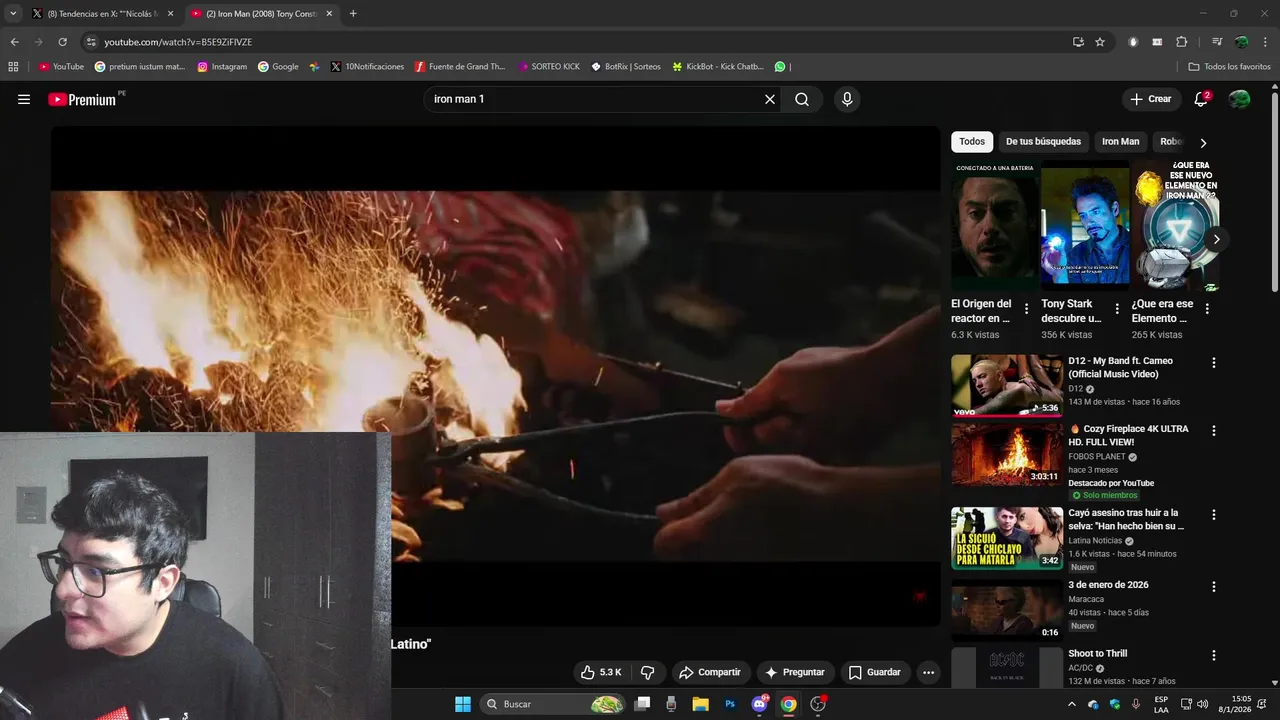Open El Origen del reactor short thumbnail

993,226
